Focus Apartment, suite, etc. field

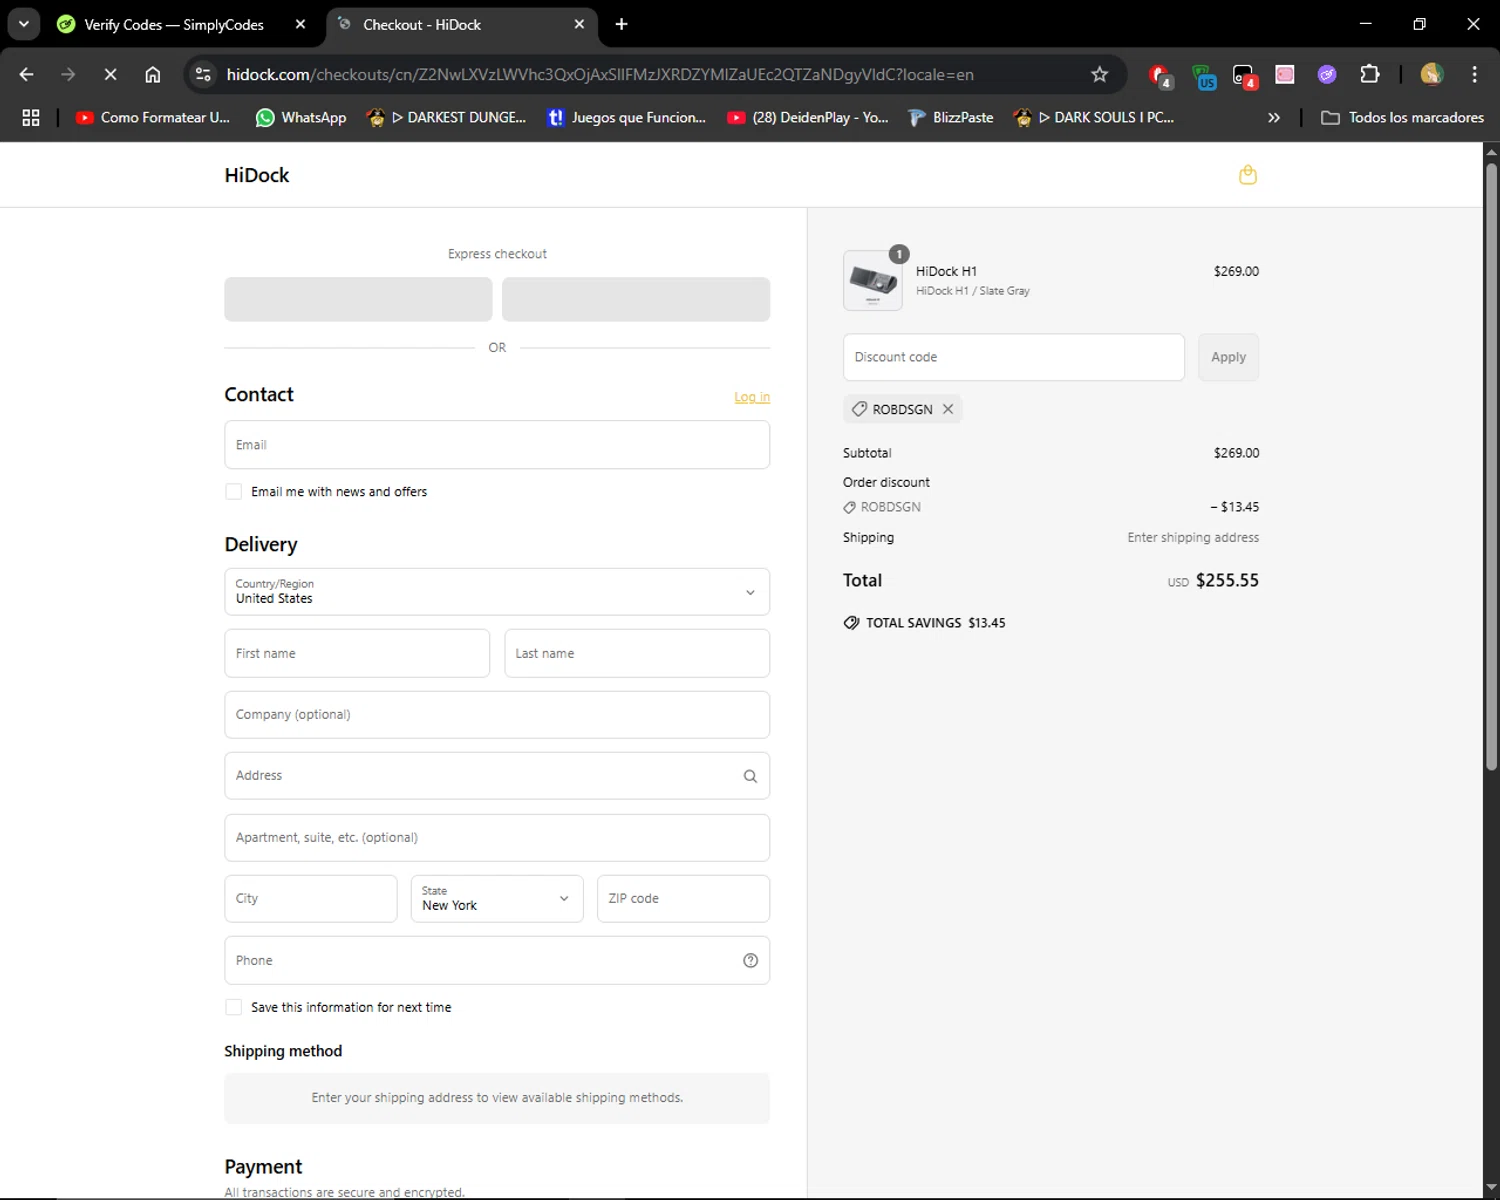point(497,838)
